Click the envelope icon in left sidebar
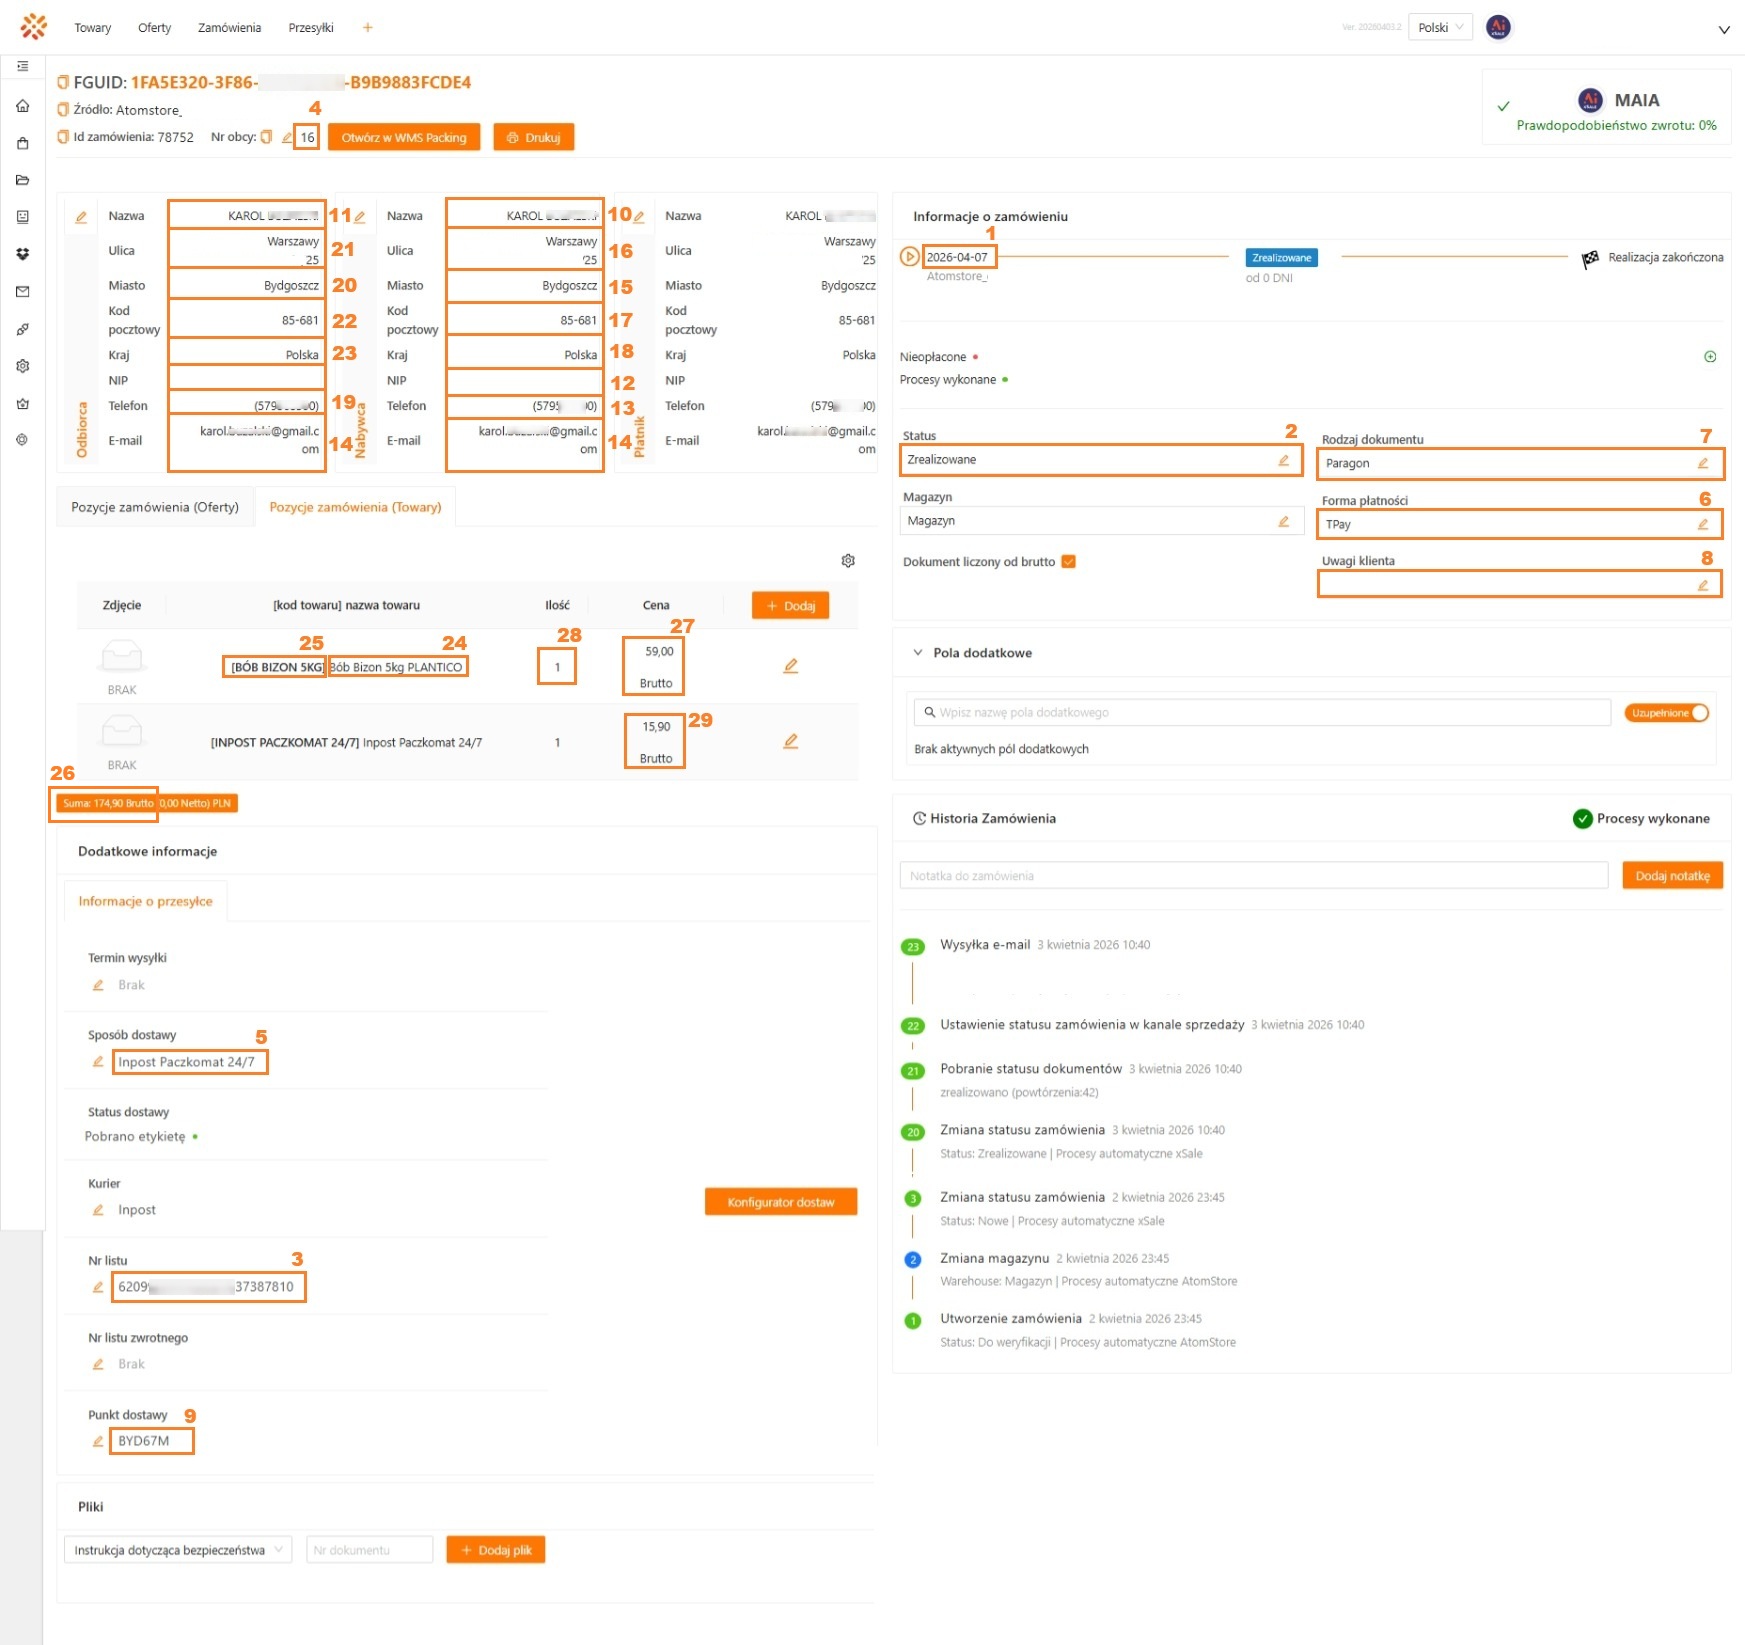1745x1645 pixels. pos(22,292)
